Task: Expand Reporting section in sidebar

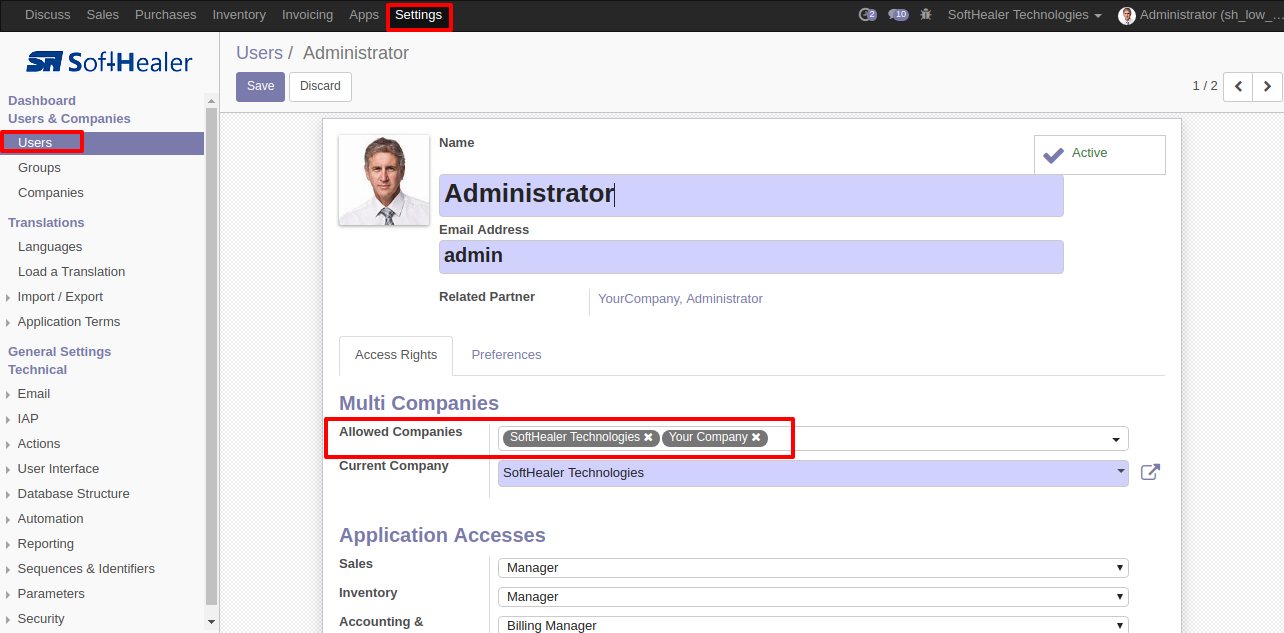Action: click(45, 544)
